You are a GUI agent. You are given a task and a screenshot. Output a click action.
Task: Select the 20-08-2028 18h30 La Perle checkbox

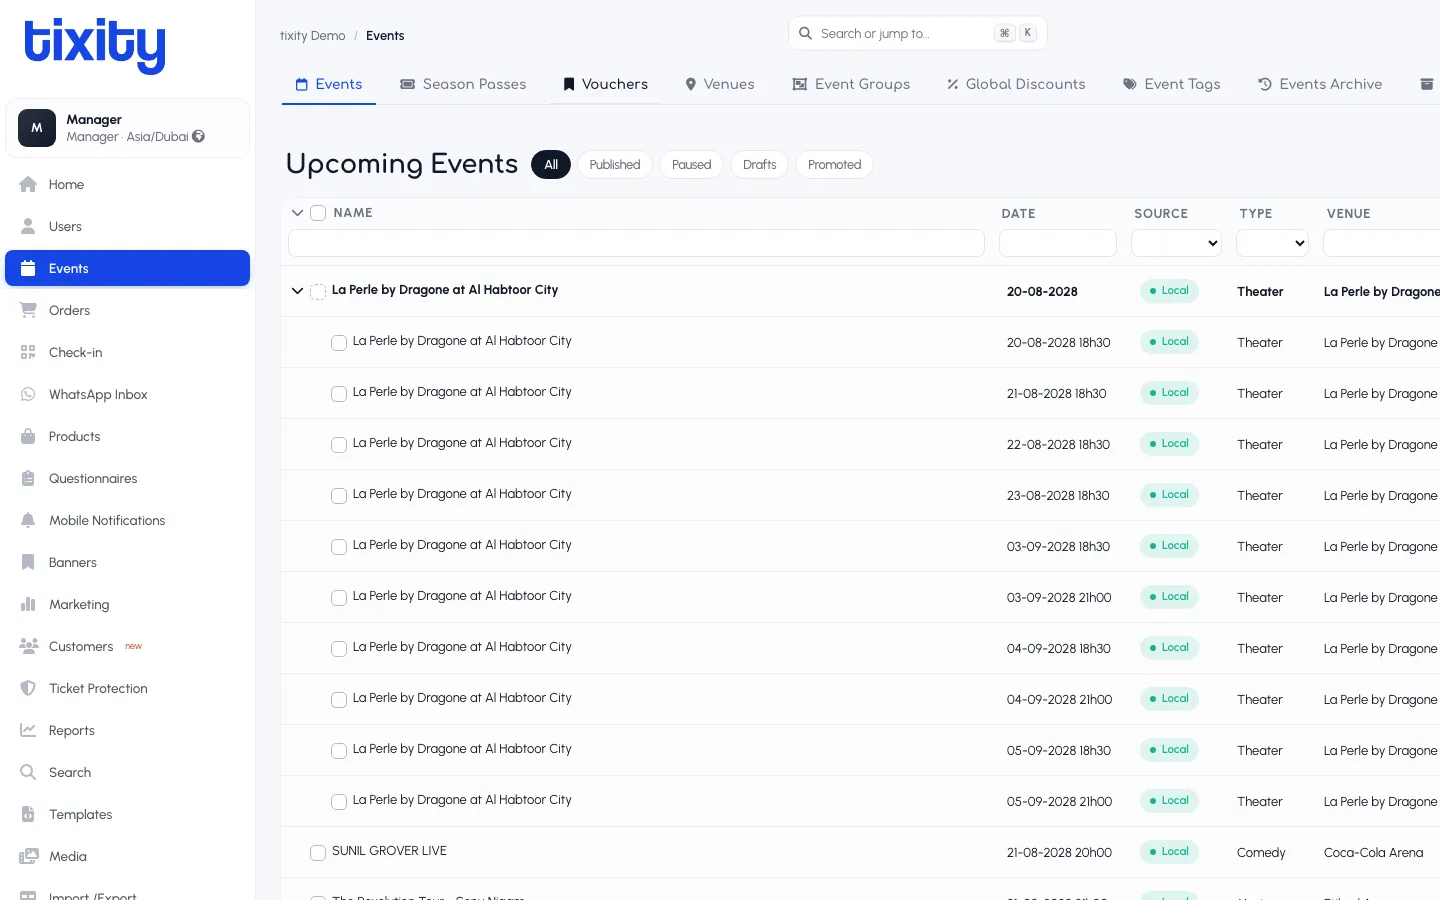pos(339,343)
